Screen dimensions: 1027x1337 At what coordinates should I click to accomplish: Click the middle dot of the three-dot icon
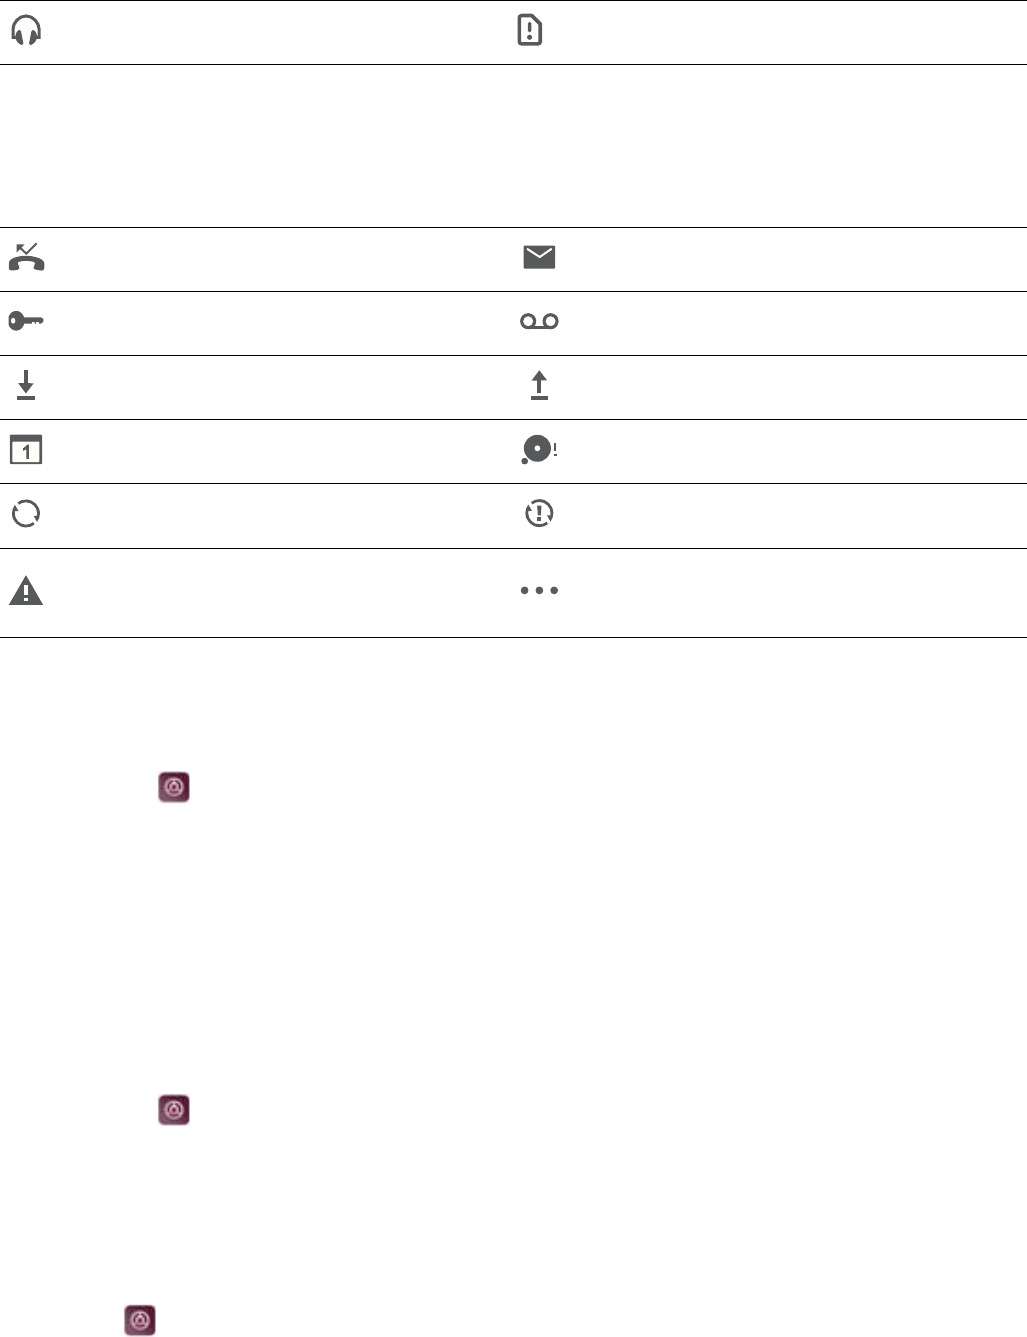pos(539,591)
